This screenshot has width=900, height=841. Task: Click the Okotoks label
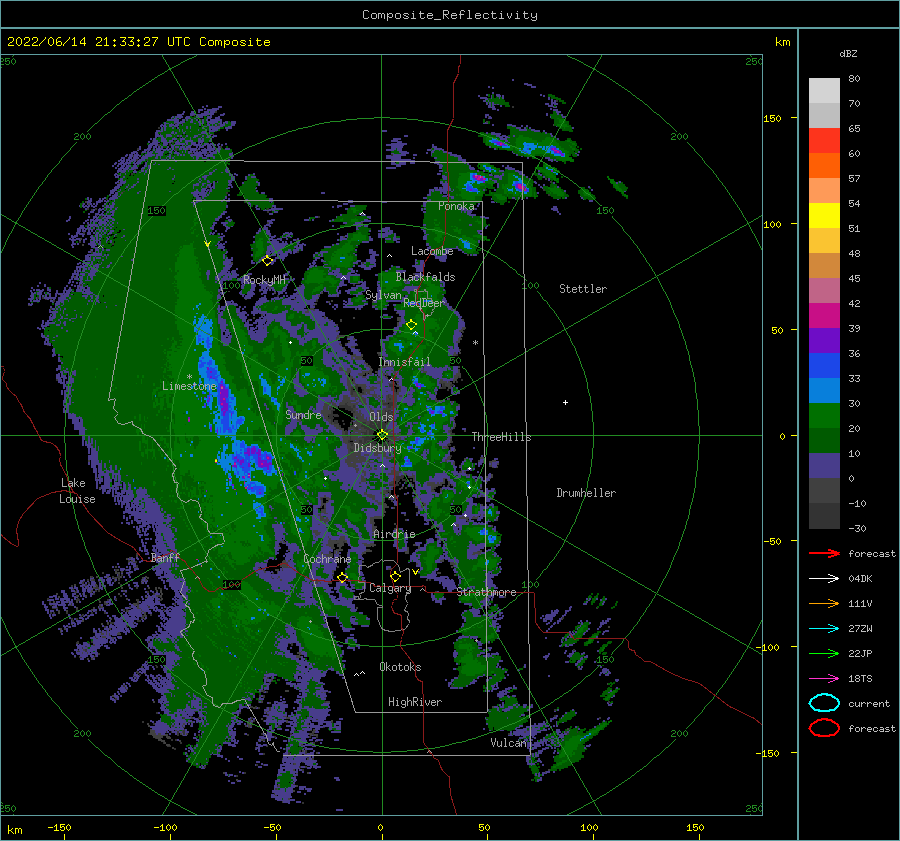[400, 667]
